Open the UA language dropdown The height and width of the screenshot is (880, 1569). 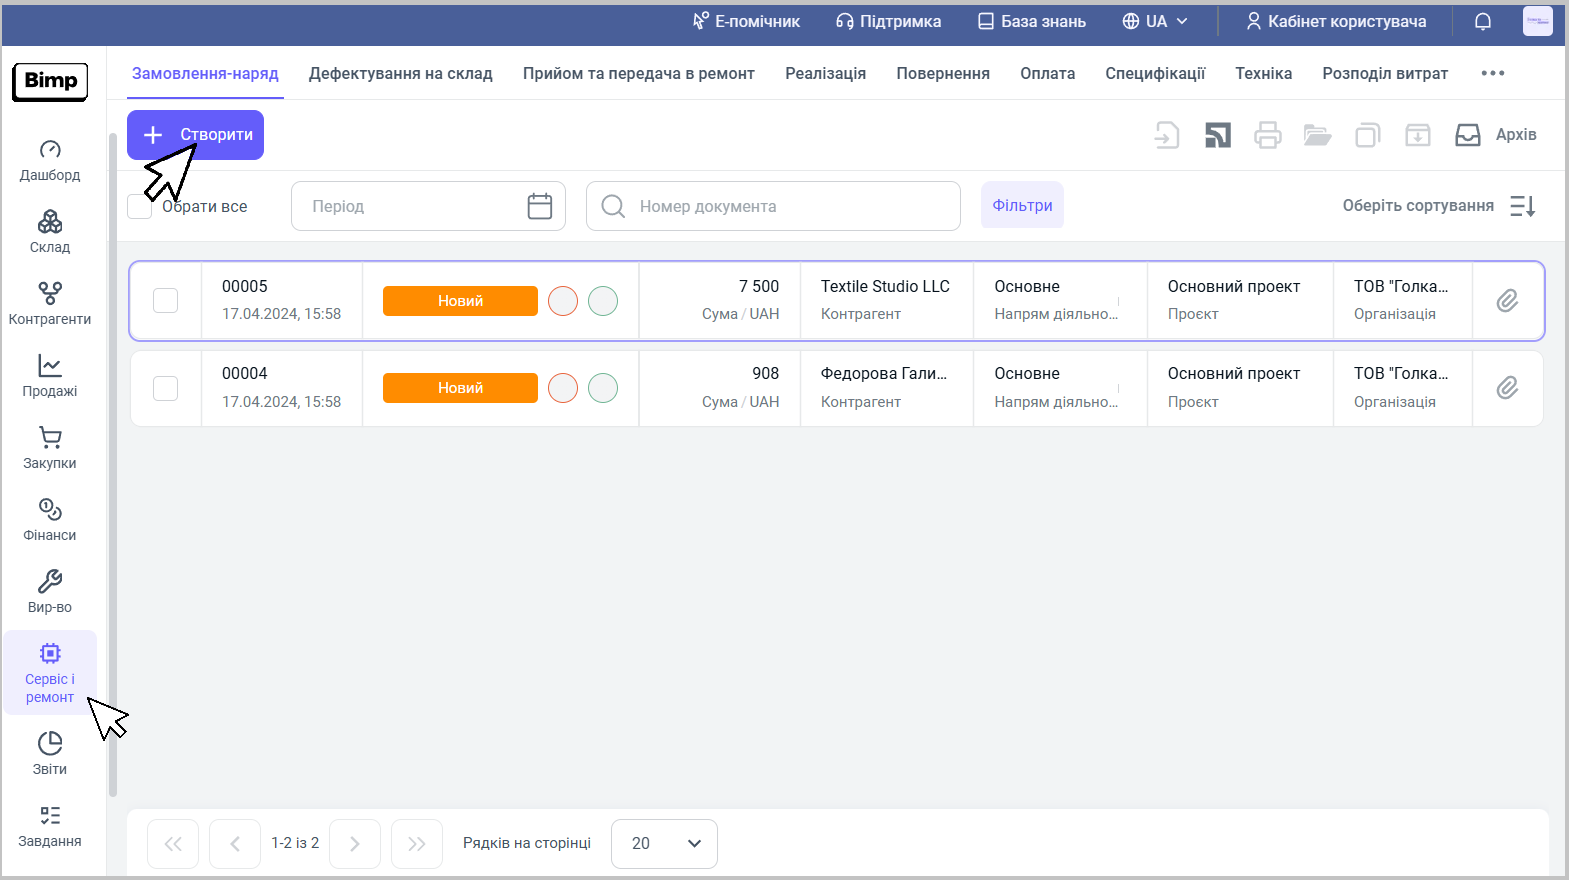click(1155, 22)
